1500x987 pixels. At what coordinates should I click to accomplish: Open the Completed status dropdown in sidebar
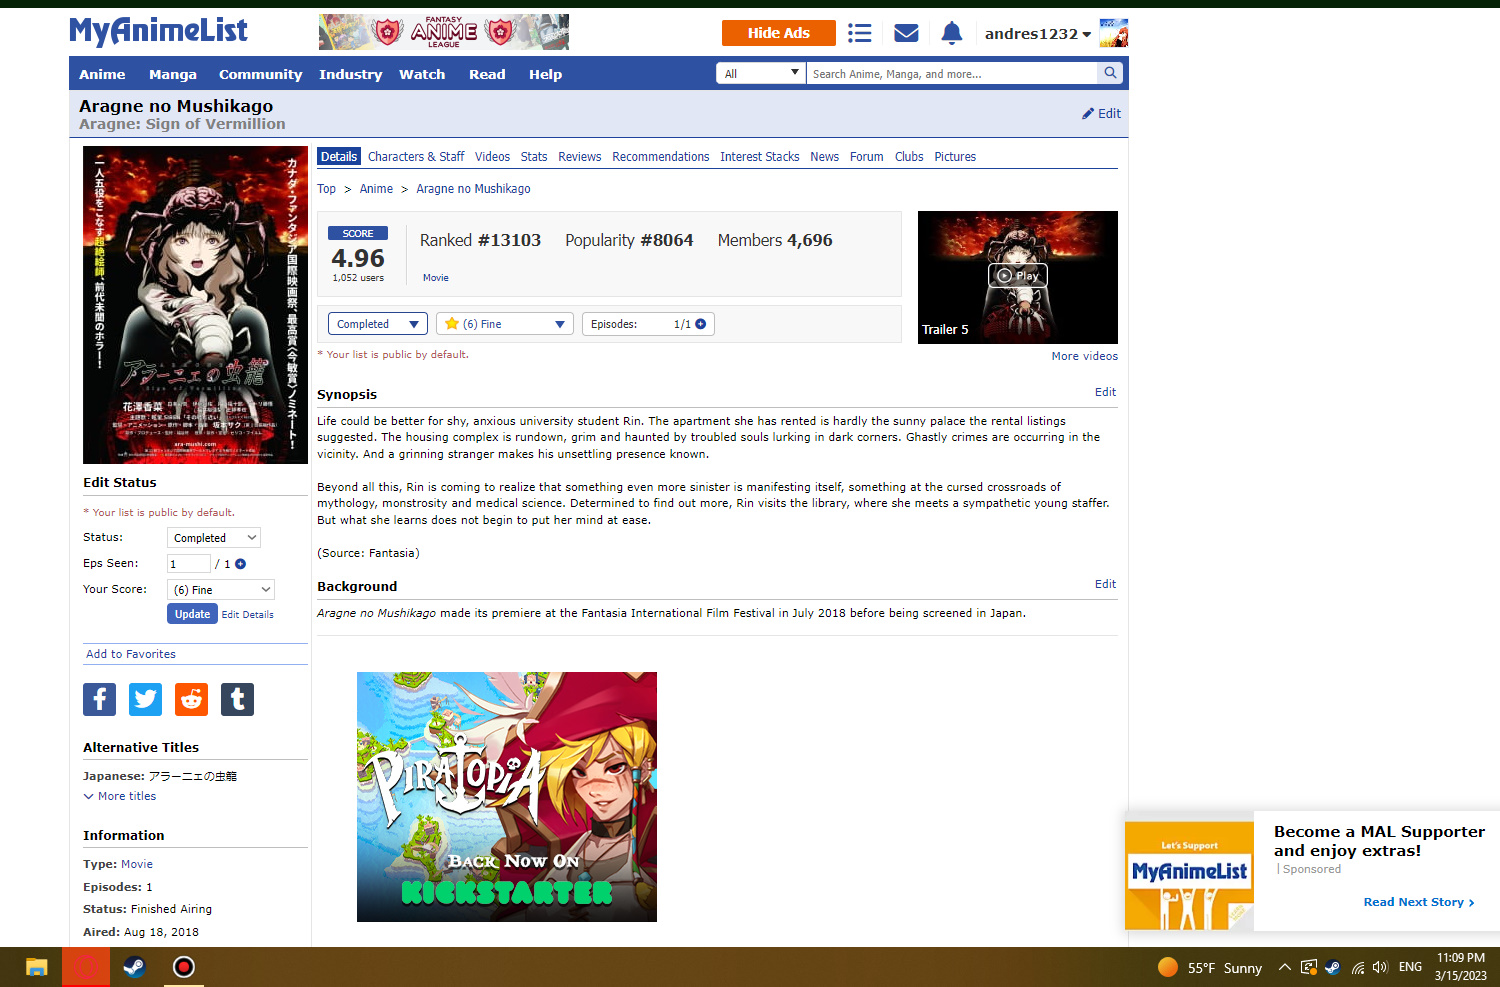pos(214,538)
